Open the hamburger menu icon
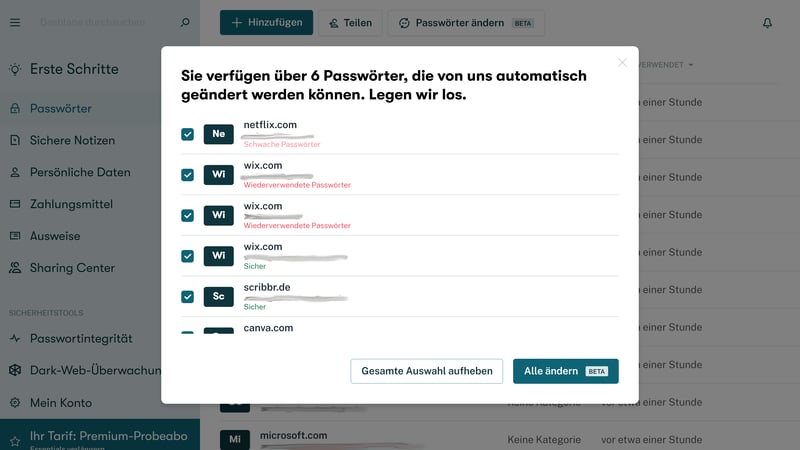This screenshot has height=450, width=800. (x=15, y=22)
